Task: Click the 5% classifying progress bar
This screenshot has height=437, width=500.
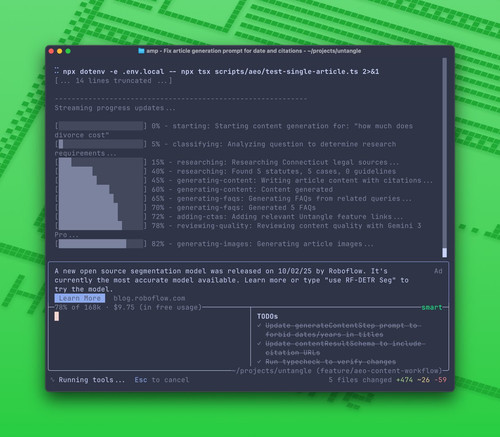Action: [101, 144]
